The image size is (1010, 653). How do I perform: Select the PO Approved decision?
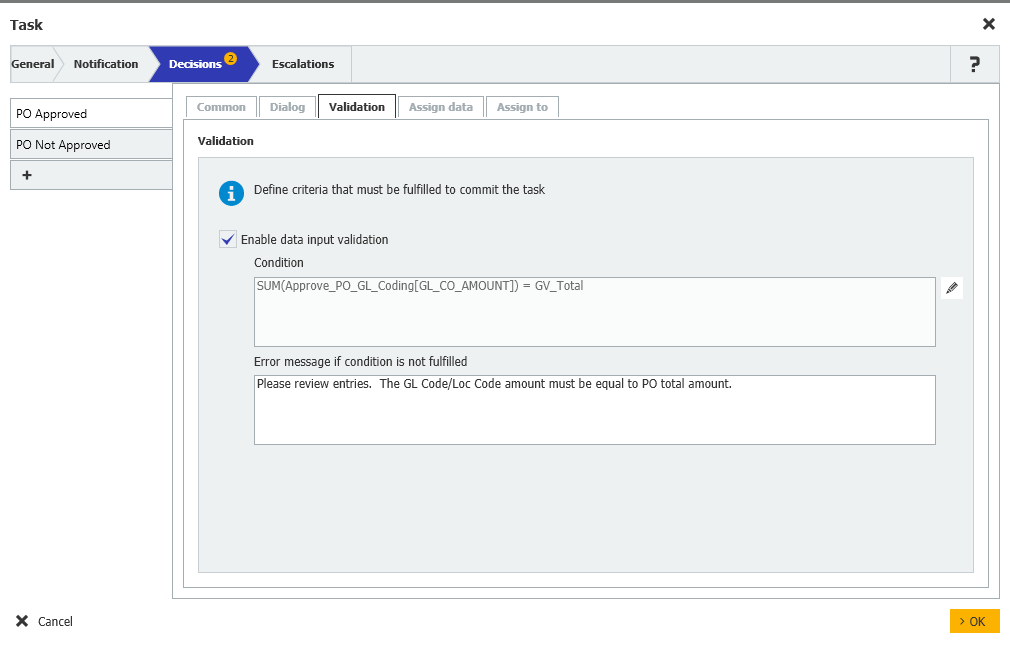coord(92,114)
